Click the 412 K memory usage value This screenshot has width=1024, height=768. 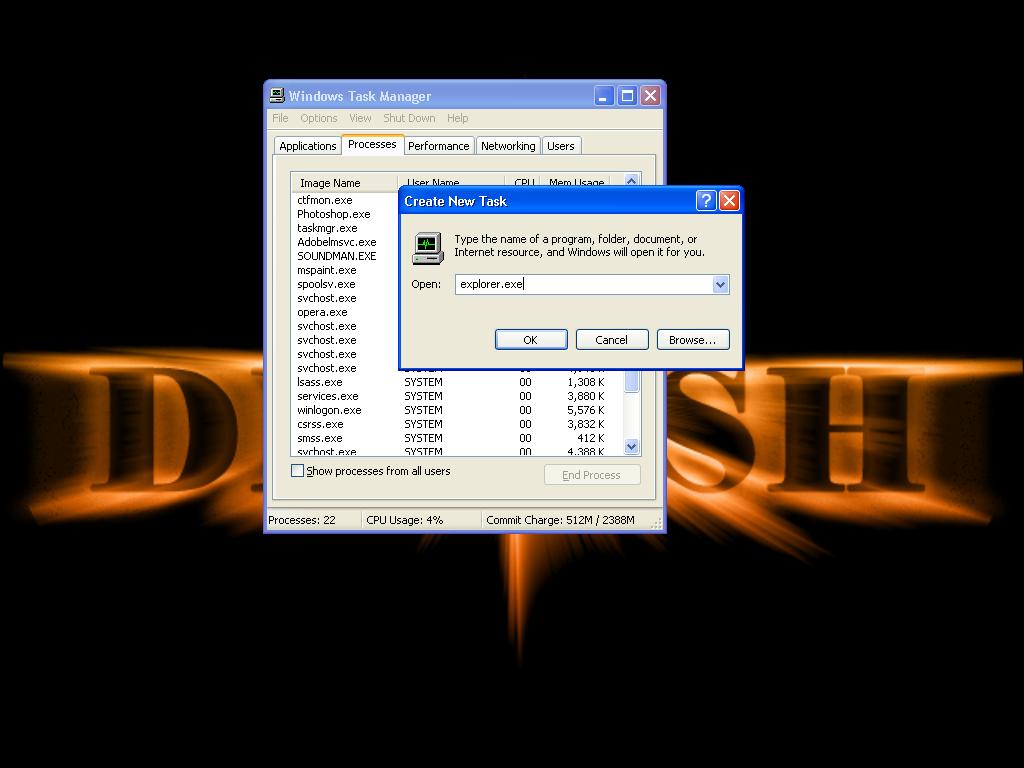click(x=590, y=438)
